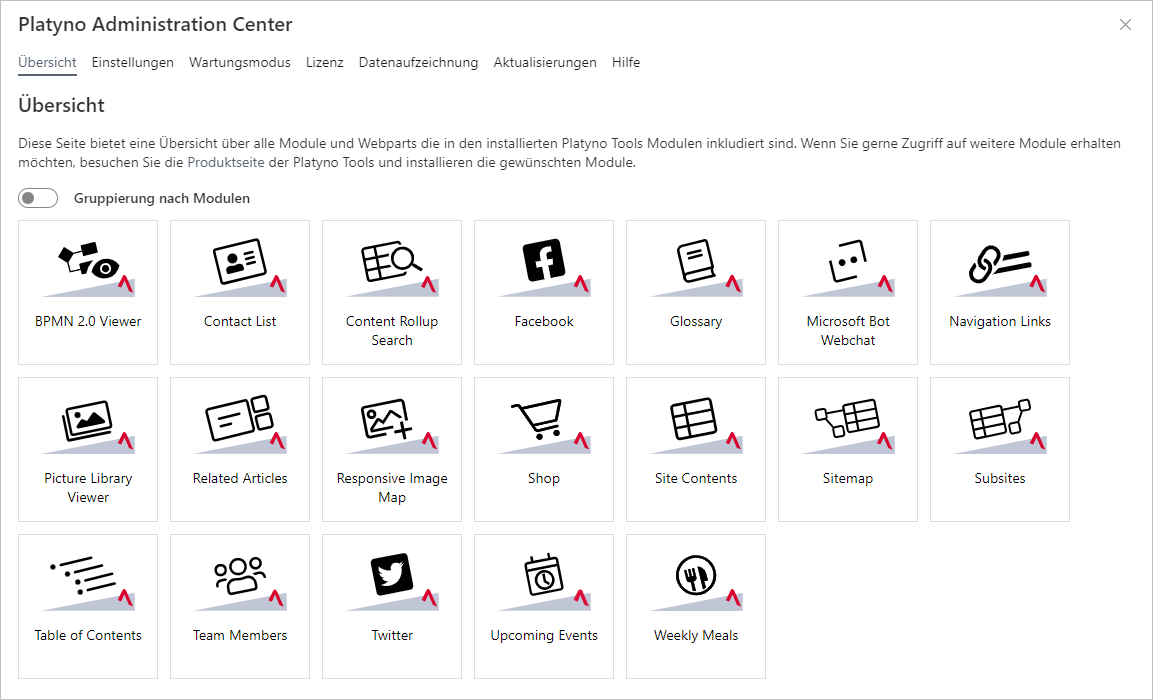Click the Weekly Meals plate icon
The width and height of the screenshot is (1153, 700).
[696, 581]
